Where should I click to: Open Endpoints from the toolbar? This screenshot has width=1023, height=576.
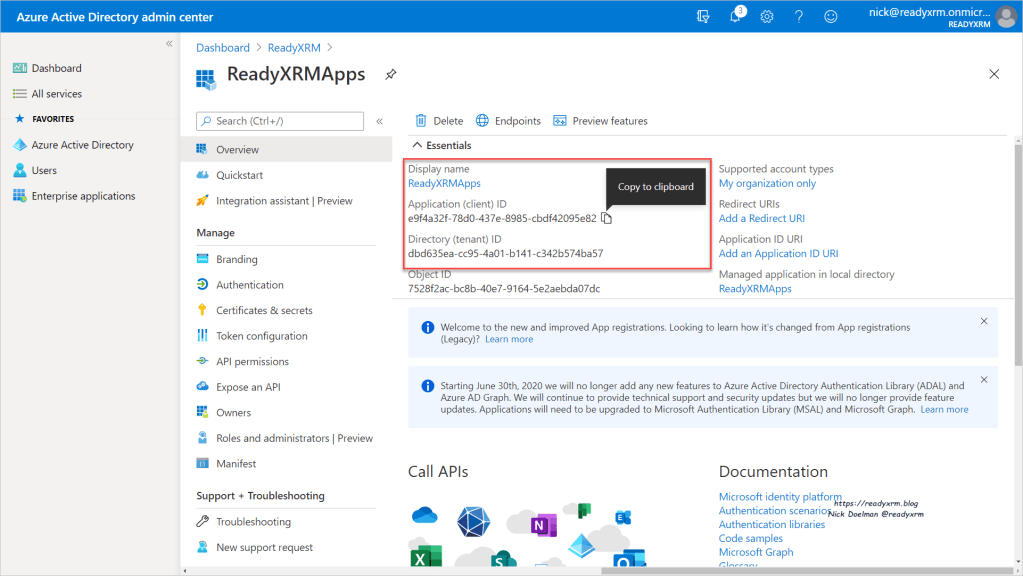[508, 121]
